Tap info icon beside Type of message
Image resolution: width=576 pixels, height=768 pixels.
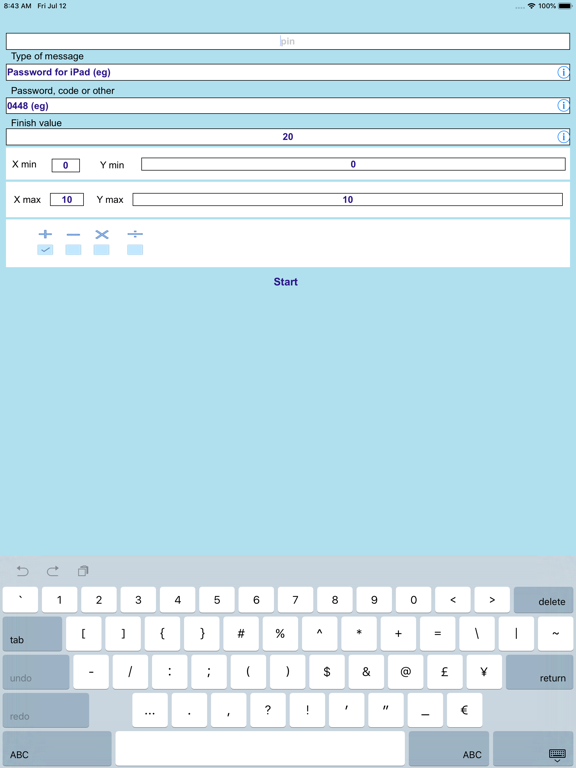click(x=563, y=72)
